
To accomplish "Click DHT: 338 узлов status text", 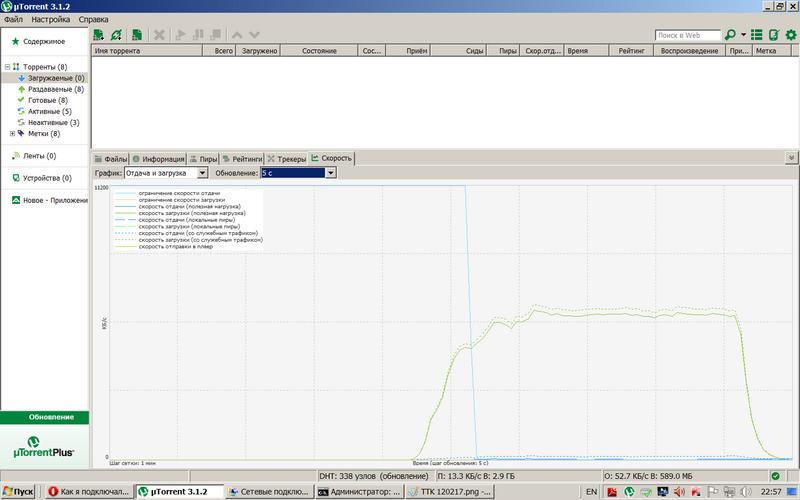I will (373, 476).
